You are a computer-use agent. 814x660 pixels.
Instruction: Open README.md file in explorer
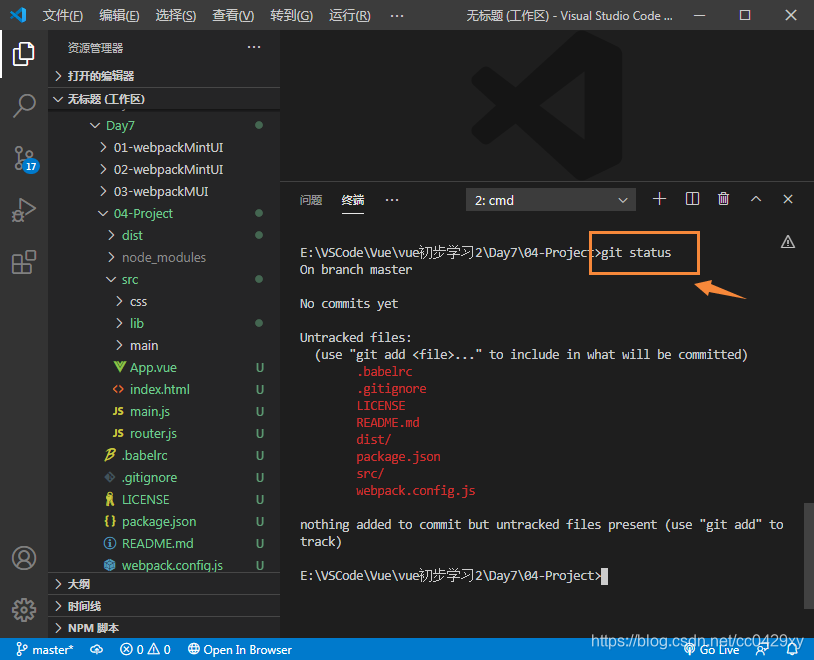tap(164, 543)
